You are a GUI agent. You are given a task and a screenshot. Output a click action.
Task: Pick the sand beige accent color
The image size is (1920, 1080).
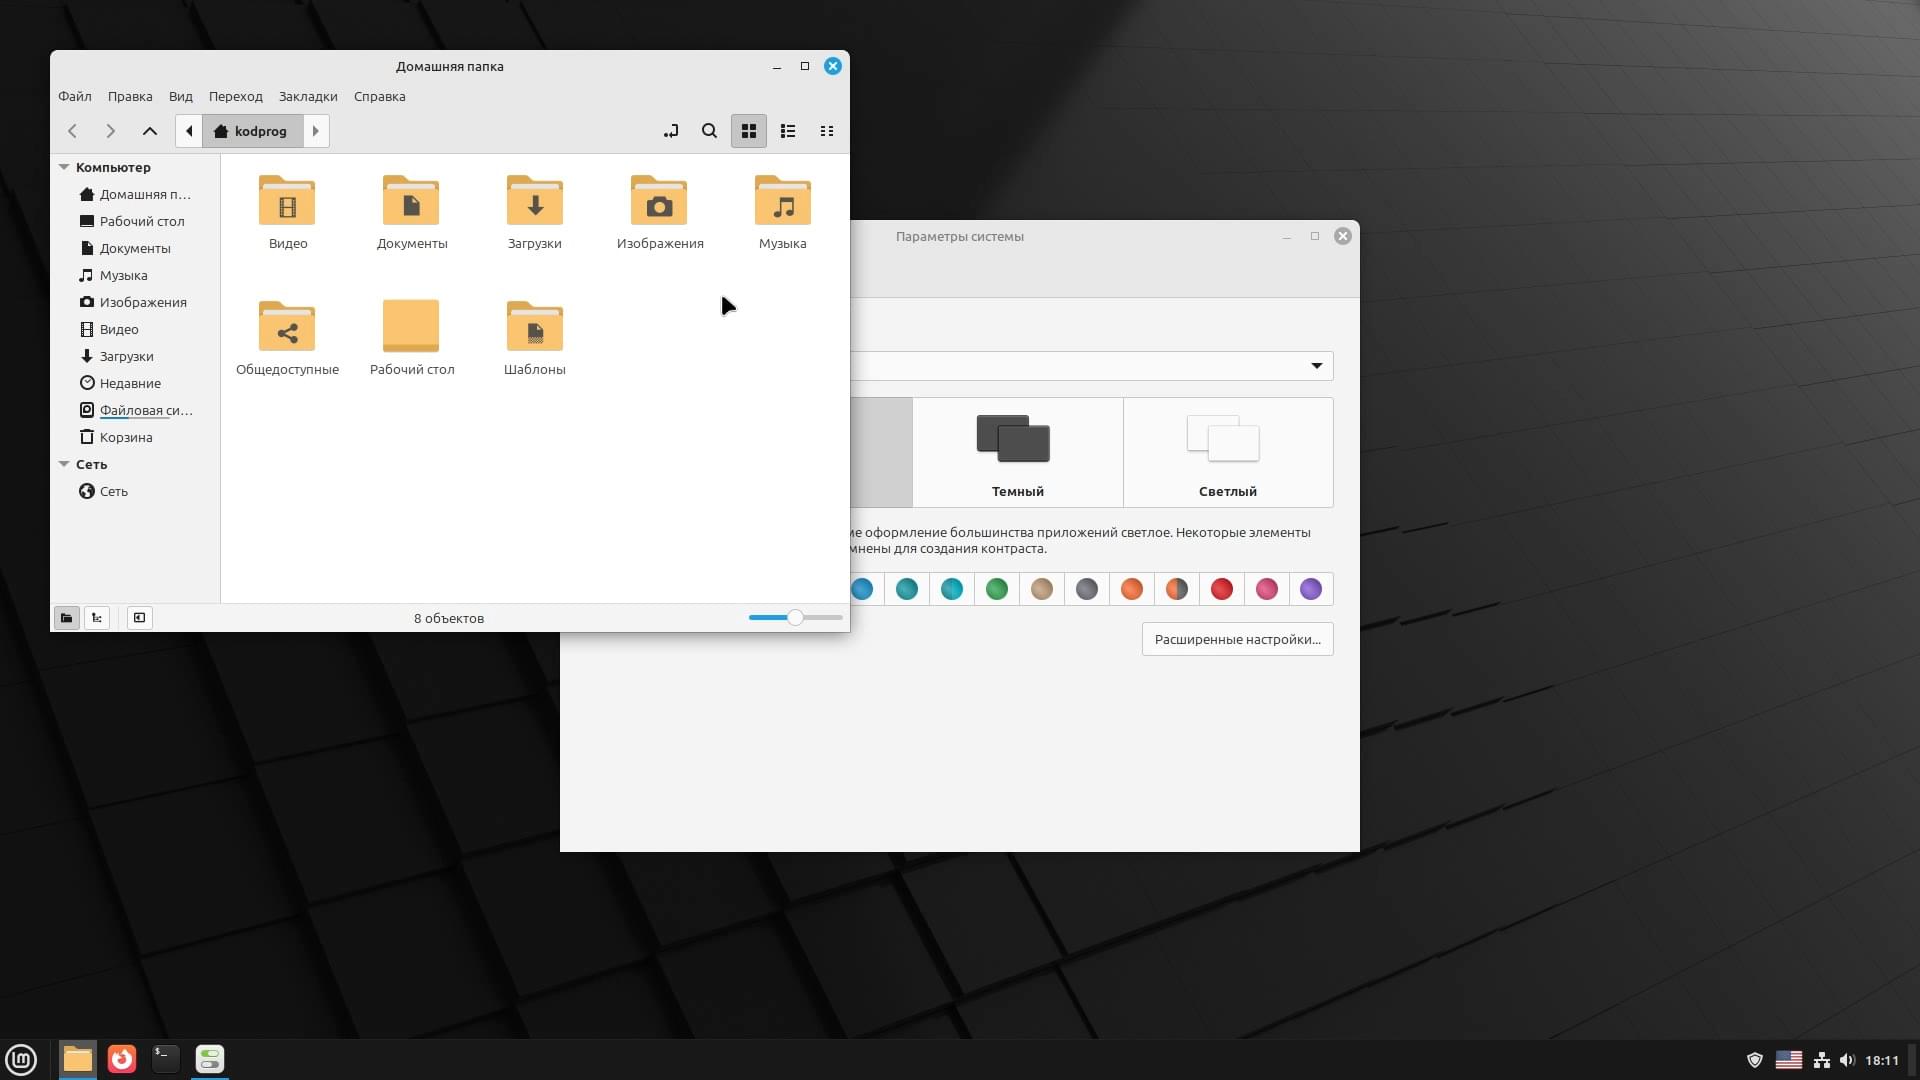pyautogui.click(x=1042, y=589)
